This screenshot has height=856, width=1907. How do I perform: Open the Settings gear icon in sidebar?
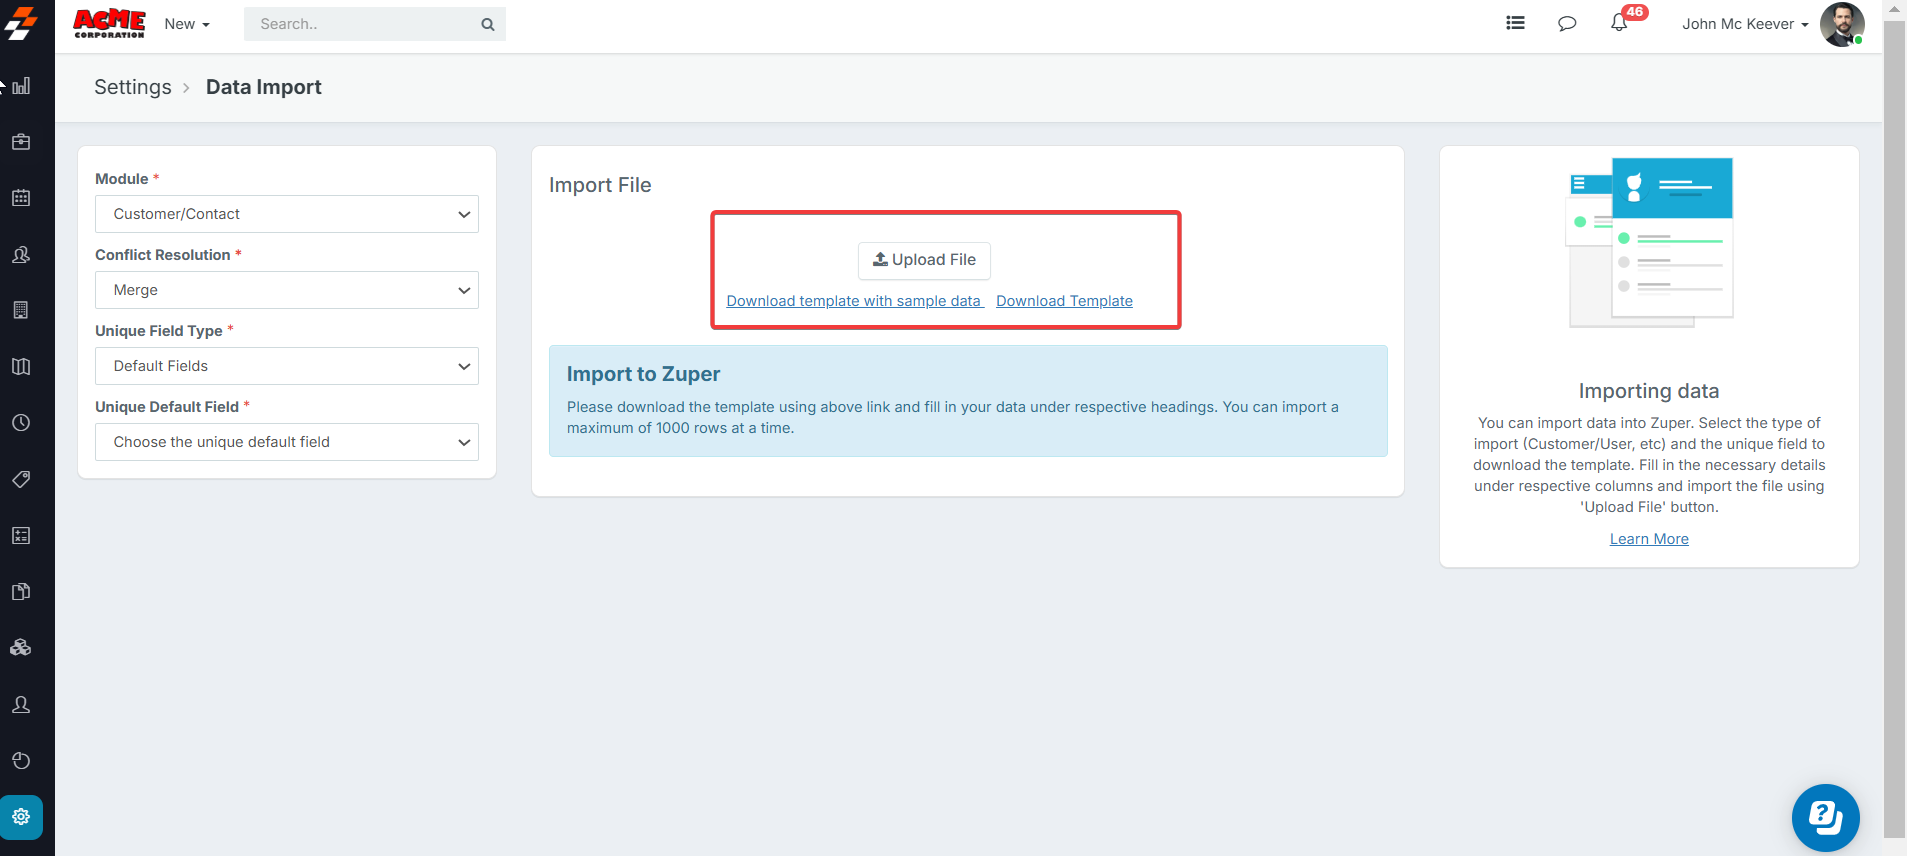click(21, 817)
